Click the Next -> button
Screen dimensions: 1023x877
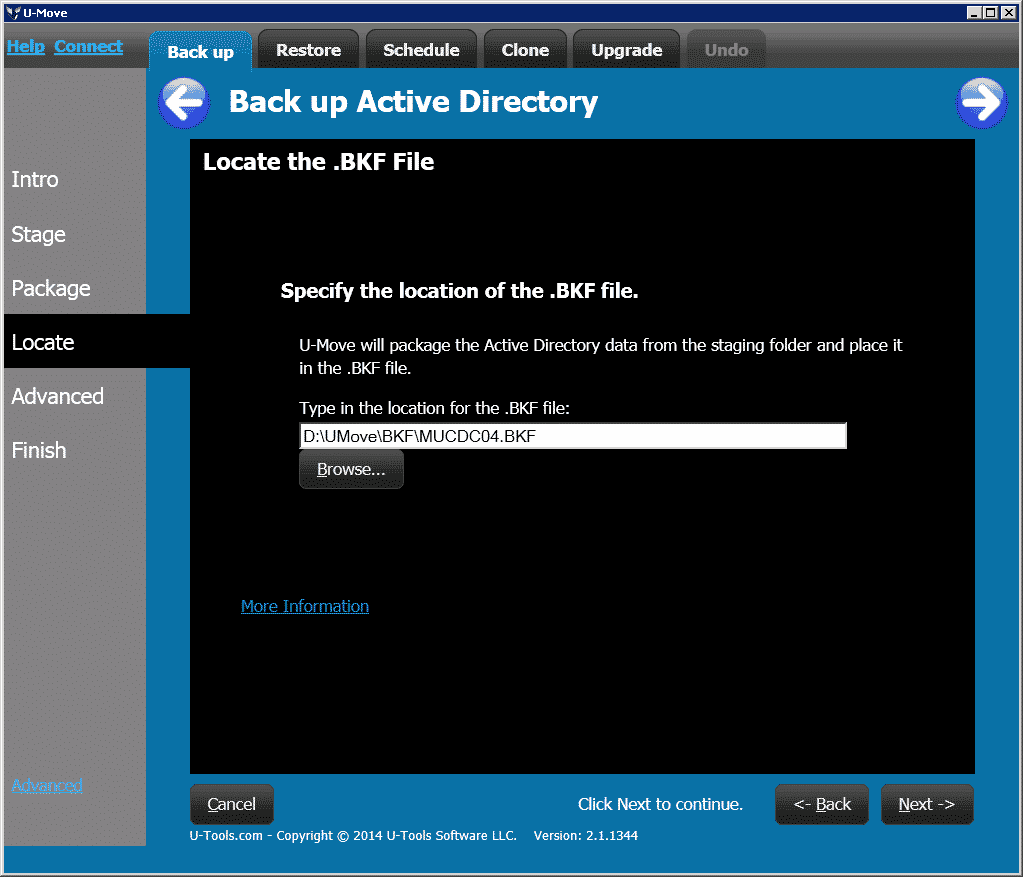[926, 804]
